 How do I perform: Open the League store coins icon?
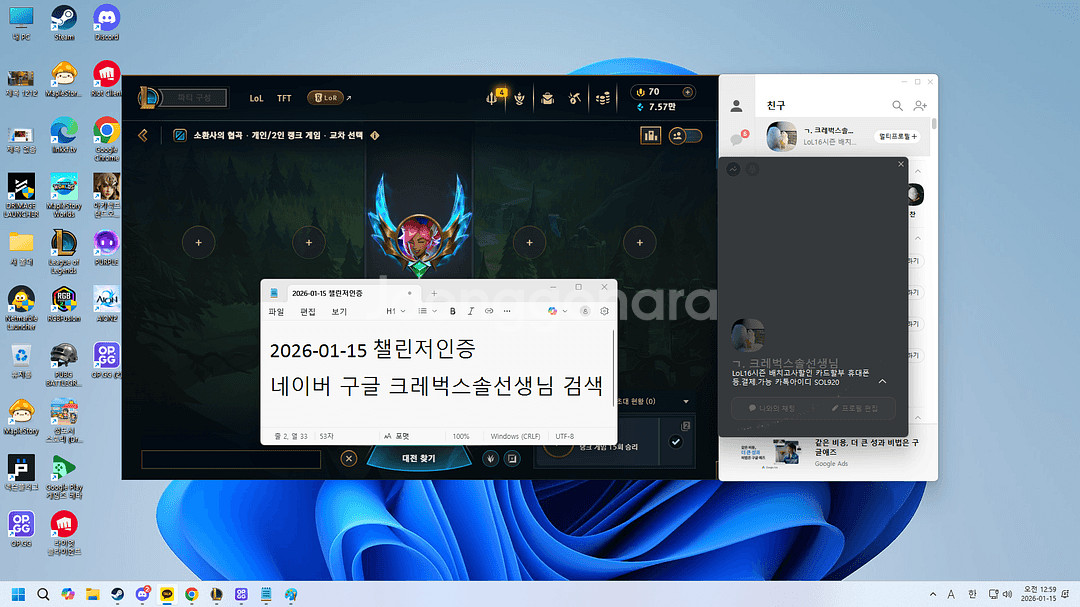(x=603, y=97)
